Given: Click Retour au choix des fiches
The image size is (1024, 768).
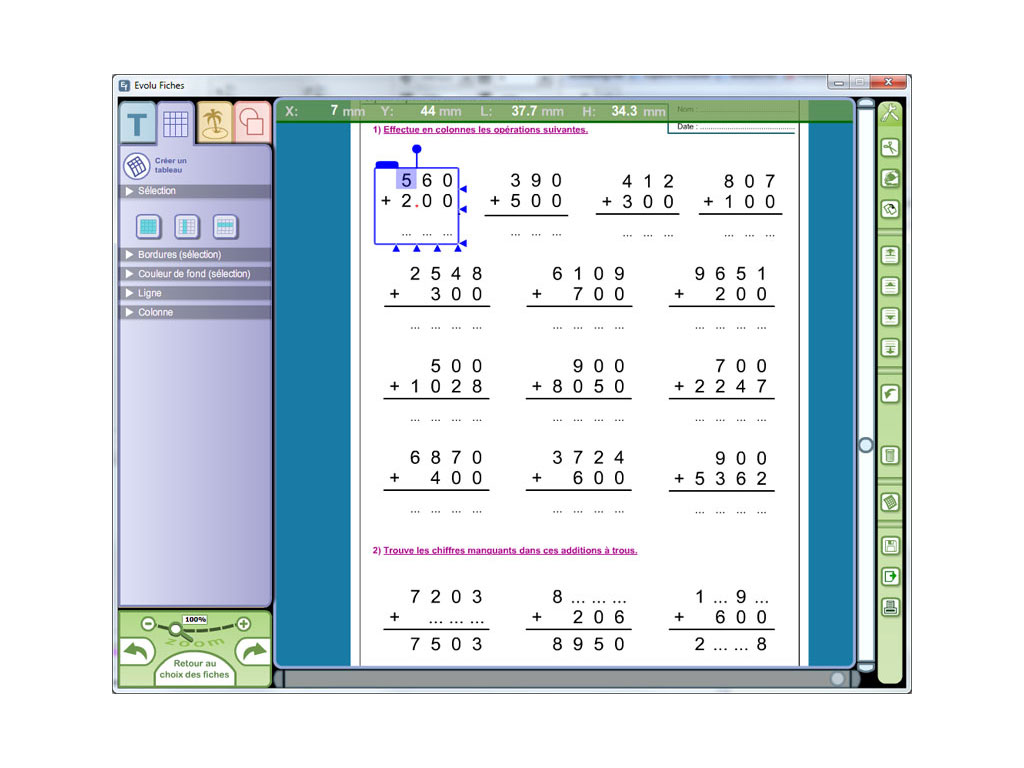Looking at the screenshot, I should pyautogui.click(x=194, y=669).
